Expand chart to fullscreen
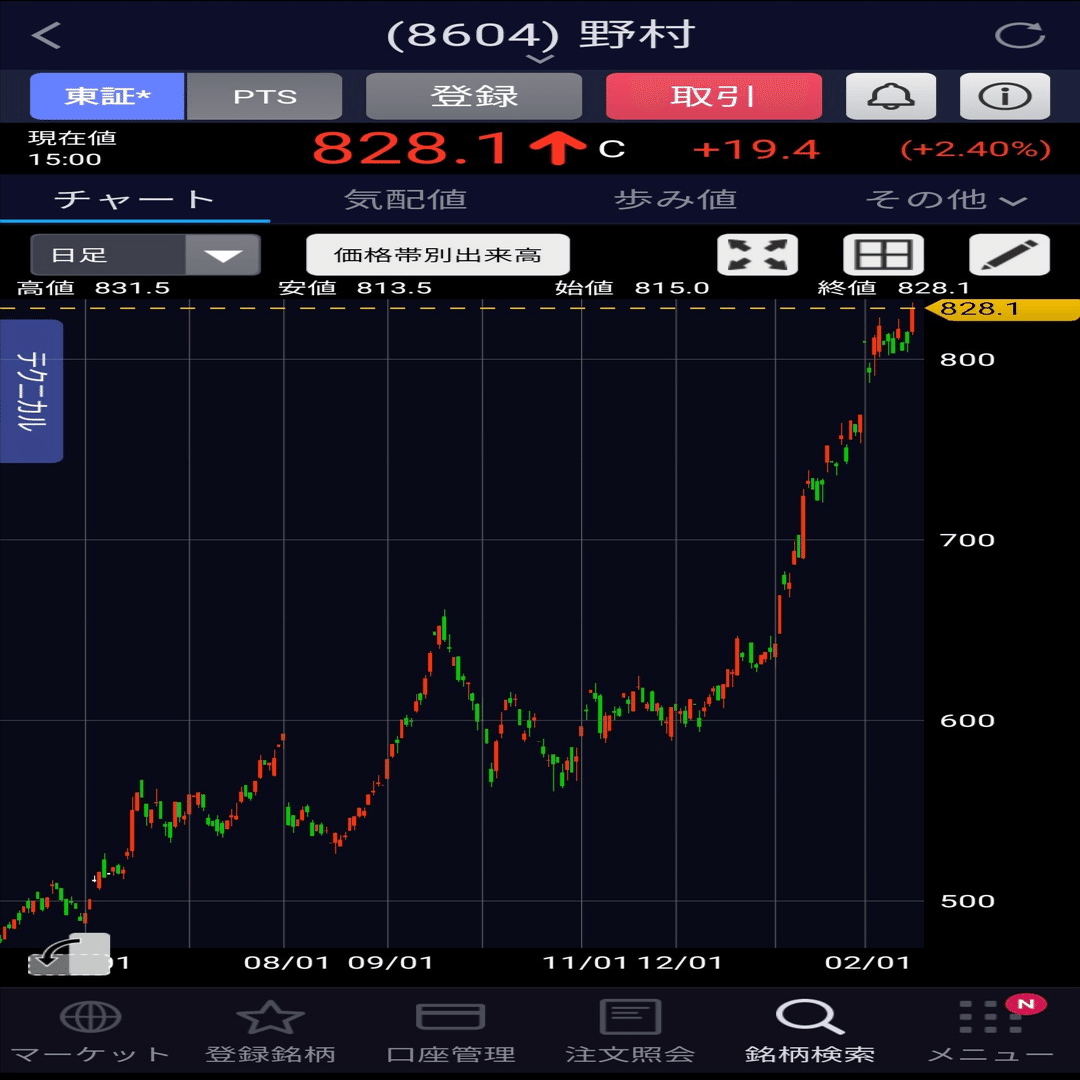Screen dimensions: 1080x1080 [758, 255]
